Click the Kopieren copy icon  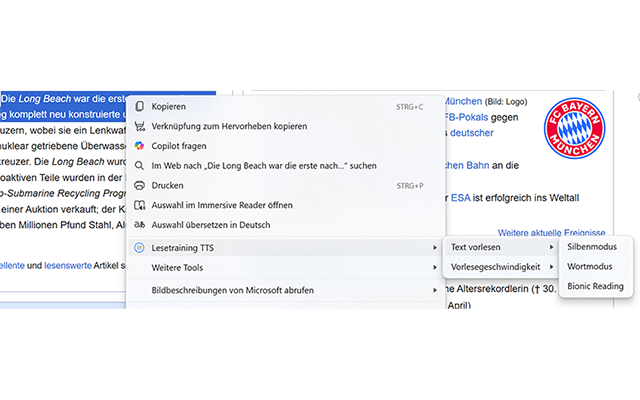(x=140, y=106)
